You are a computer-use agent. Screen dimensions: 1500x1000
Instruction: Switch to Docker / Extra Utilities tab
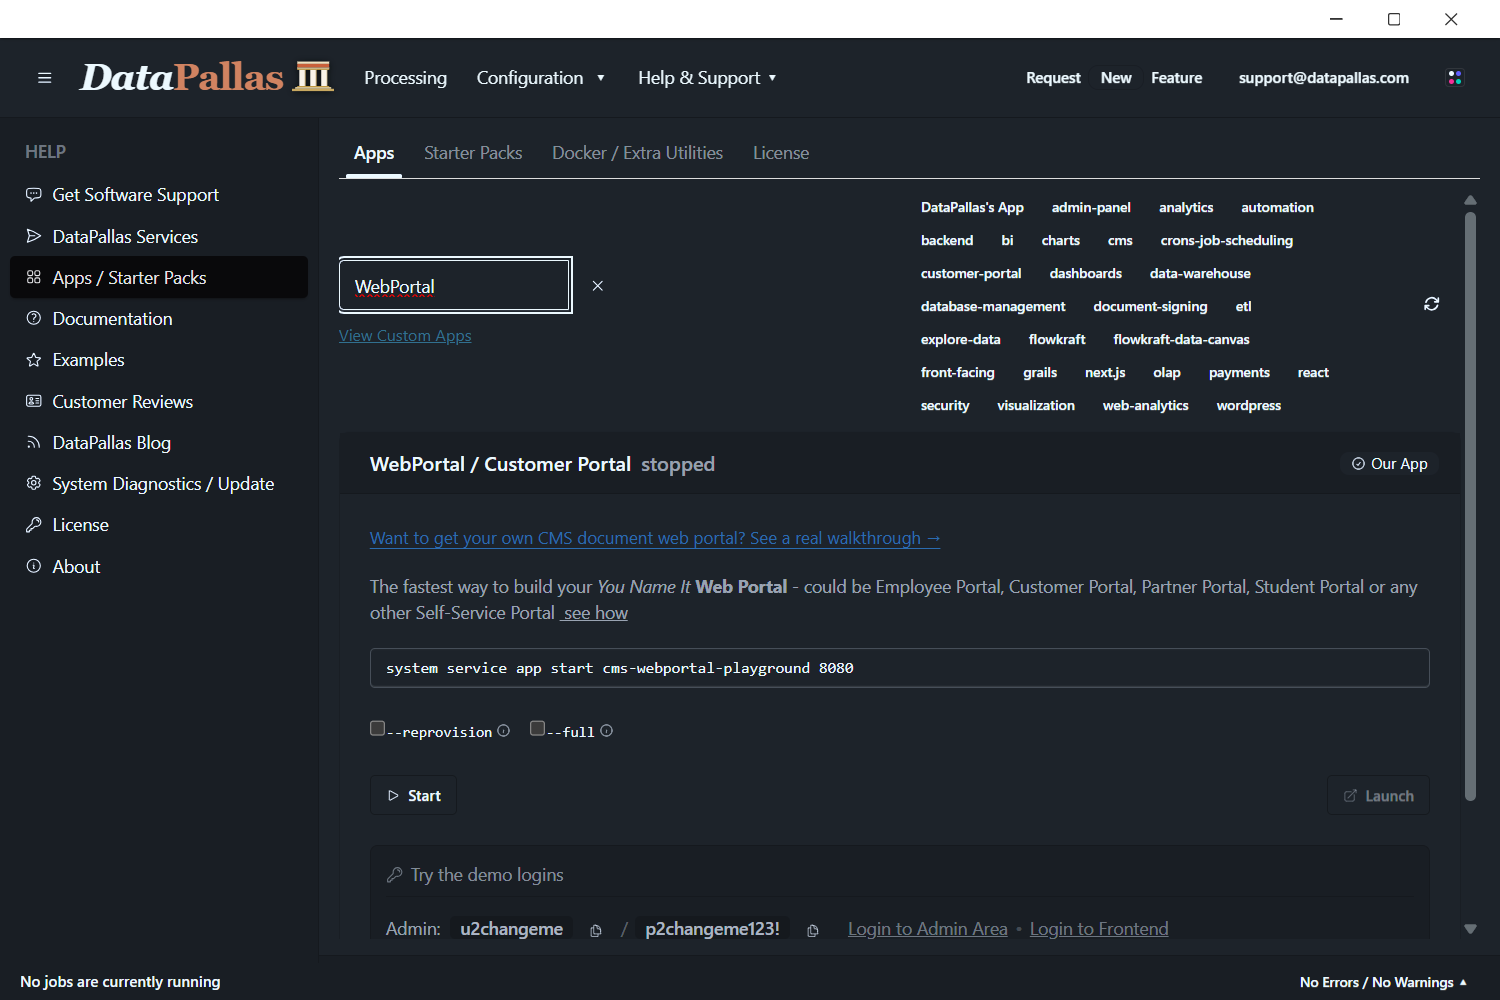point(637,153)
